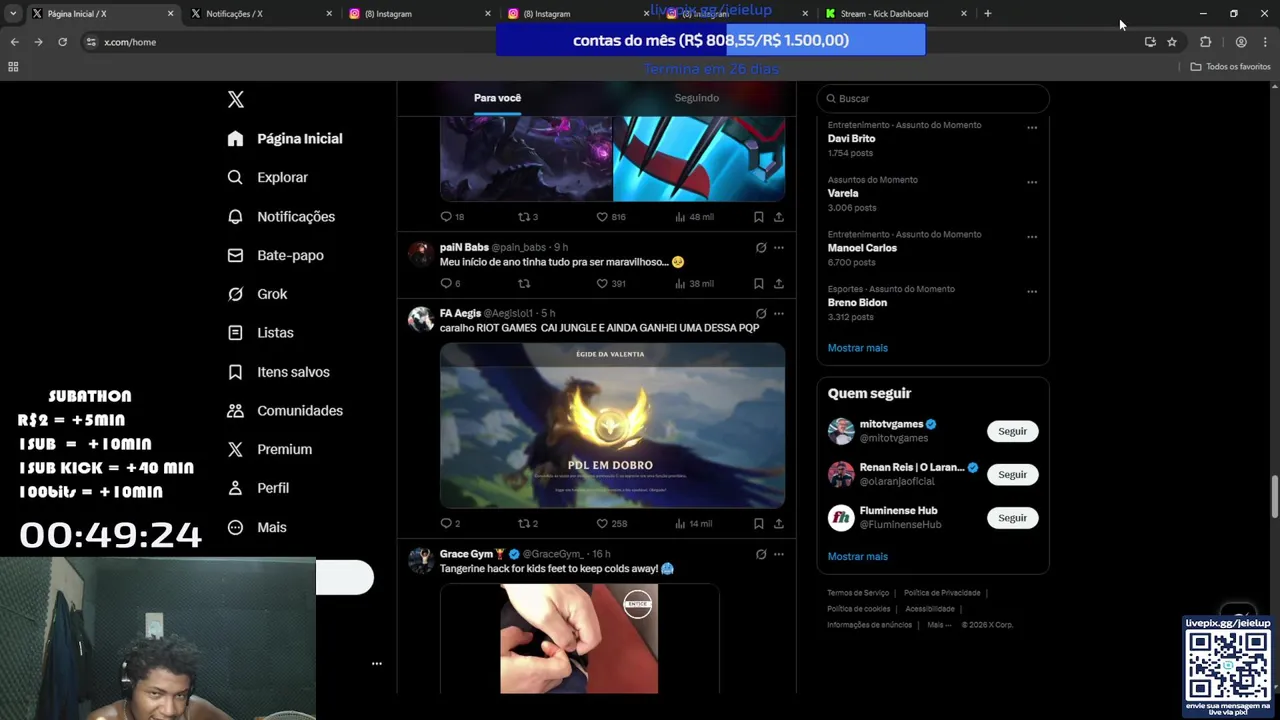The height and width of the screenshot is (720, 1280).
Task: Open Política de Privacidade link
Action: click(942, 593)
